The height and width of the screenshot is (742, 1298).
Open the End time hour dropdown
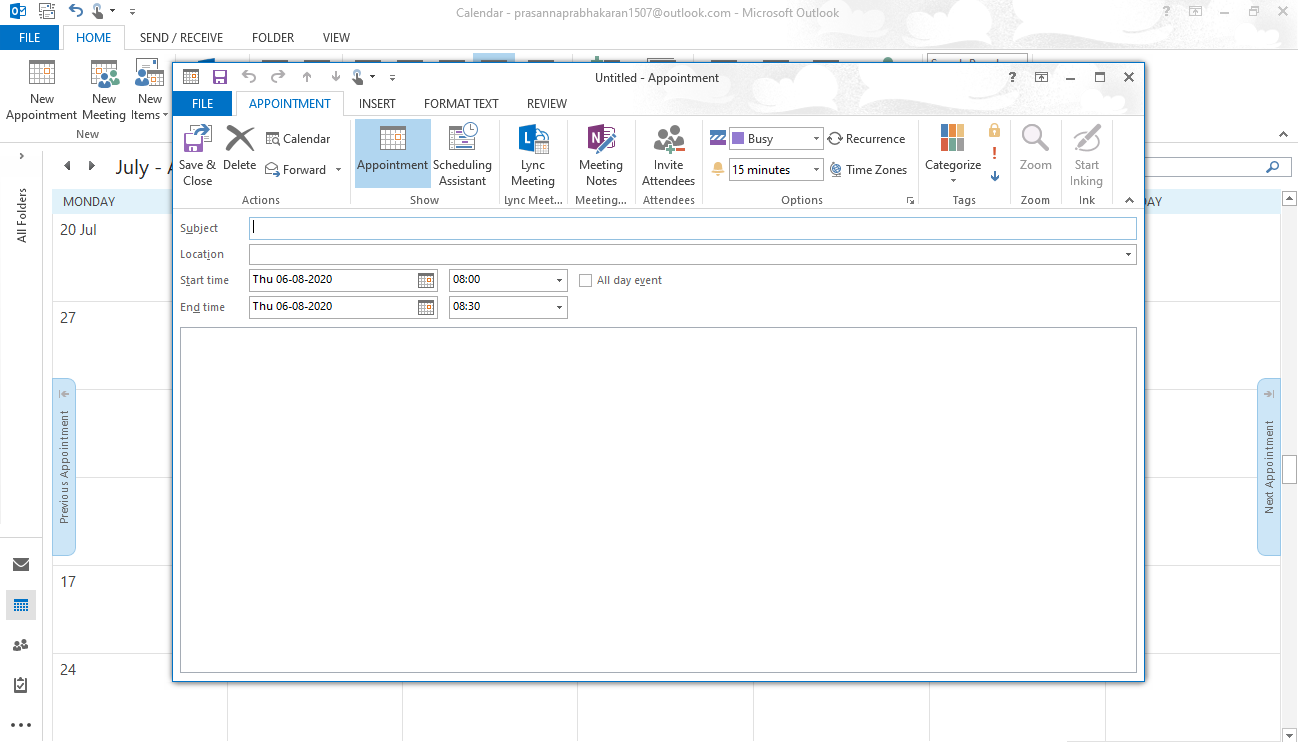558,307
